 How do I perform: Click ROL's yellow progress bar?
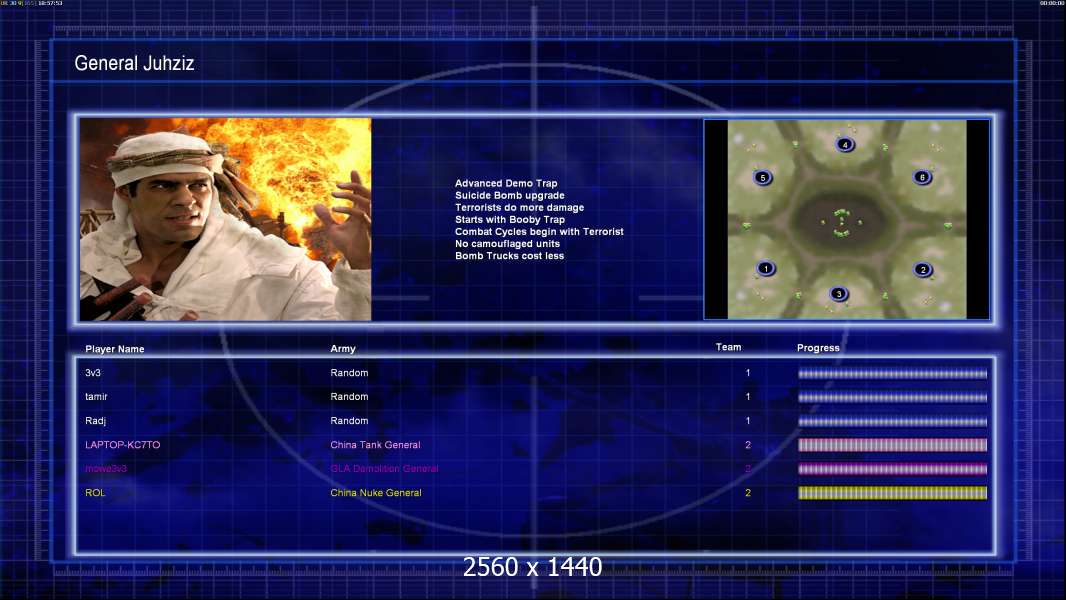[892, 493]
